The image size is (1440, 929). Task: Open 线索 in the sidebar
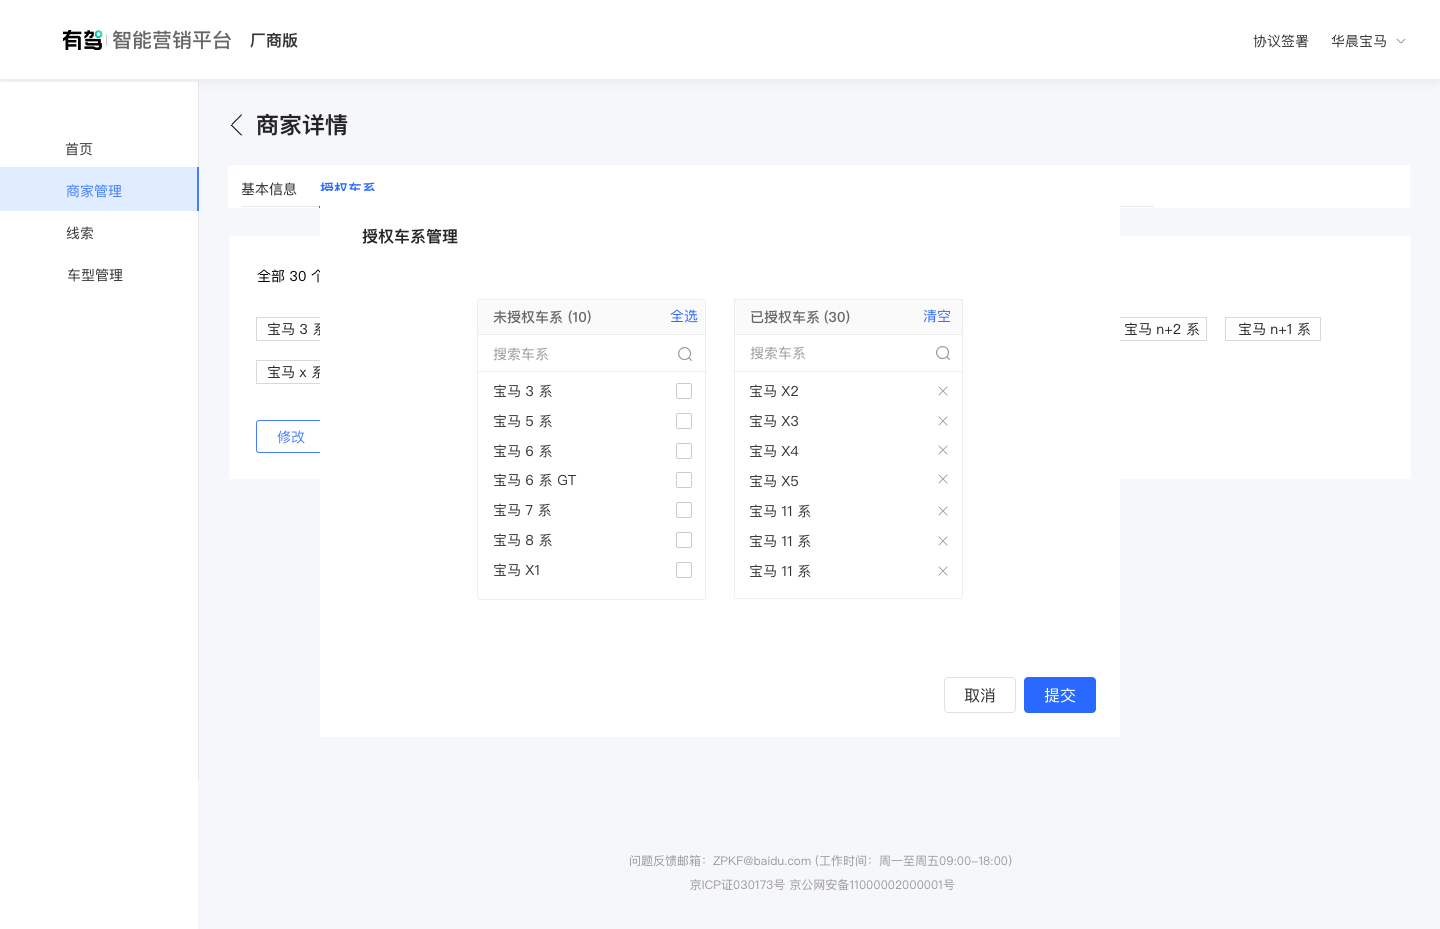[80, 233]
